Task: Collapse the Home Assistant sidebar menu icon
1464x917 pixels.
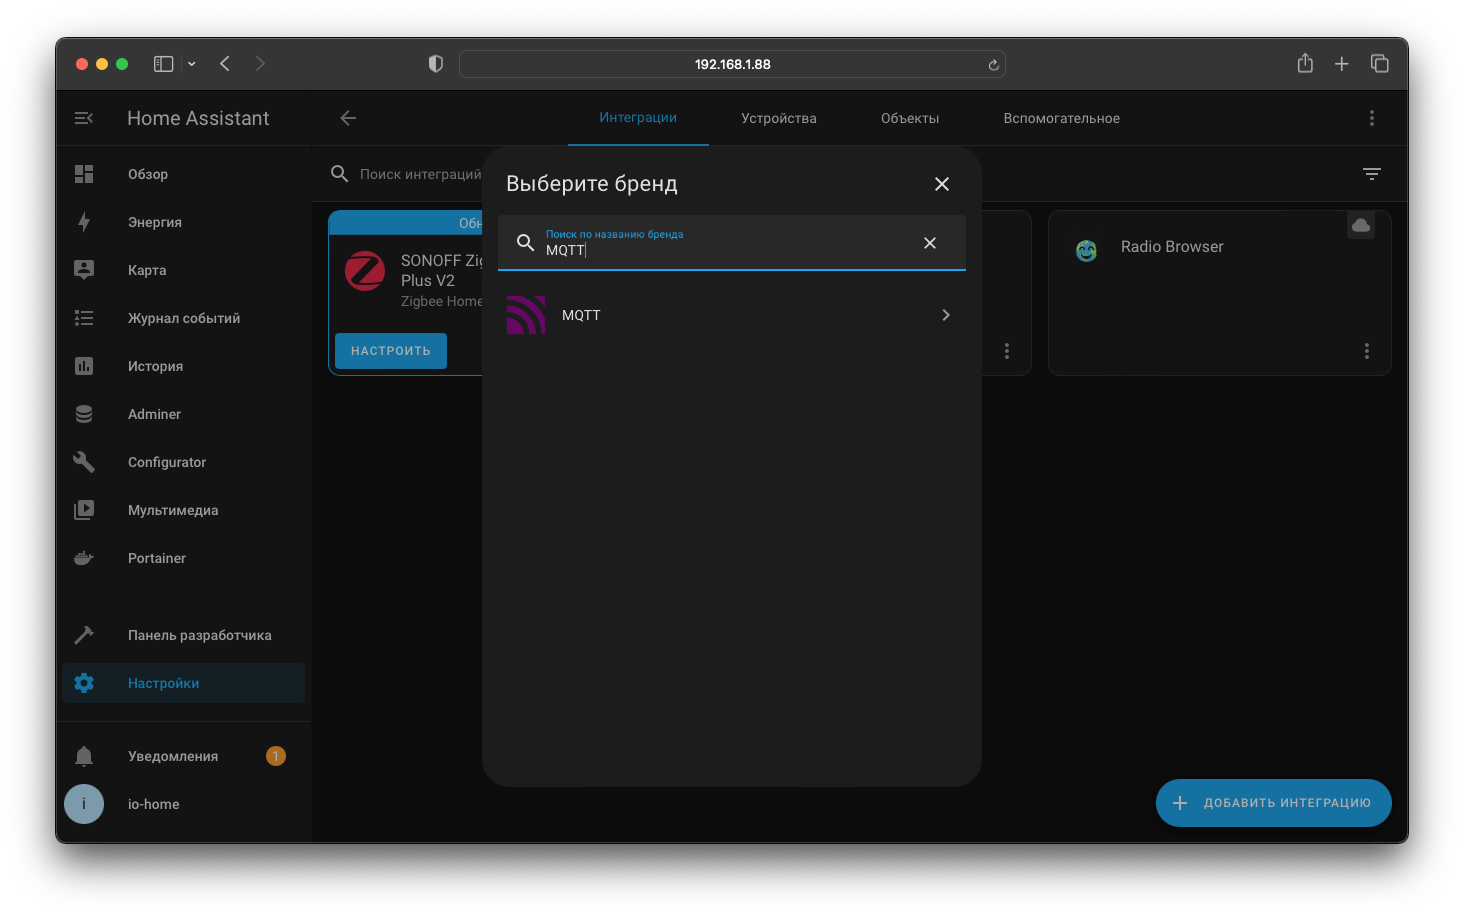Action: coord(84,118)
